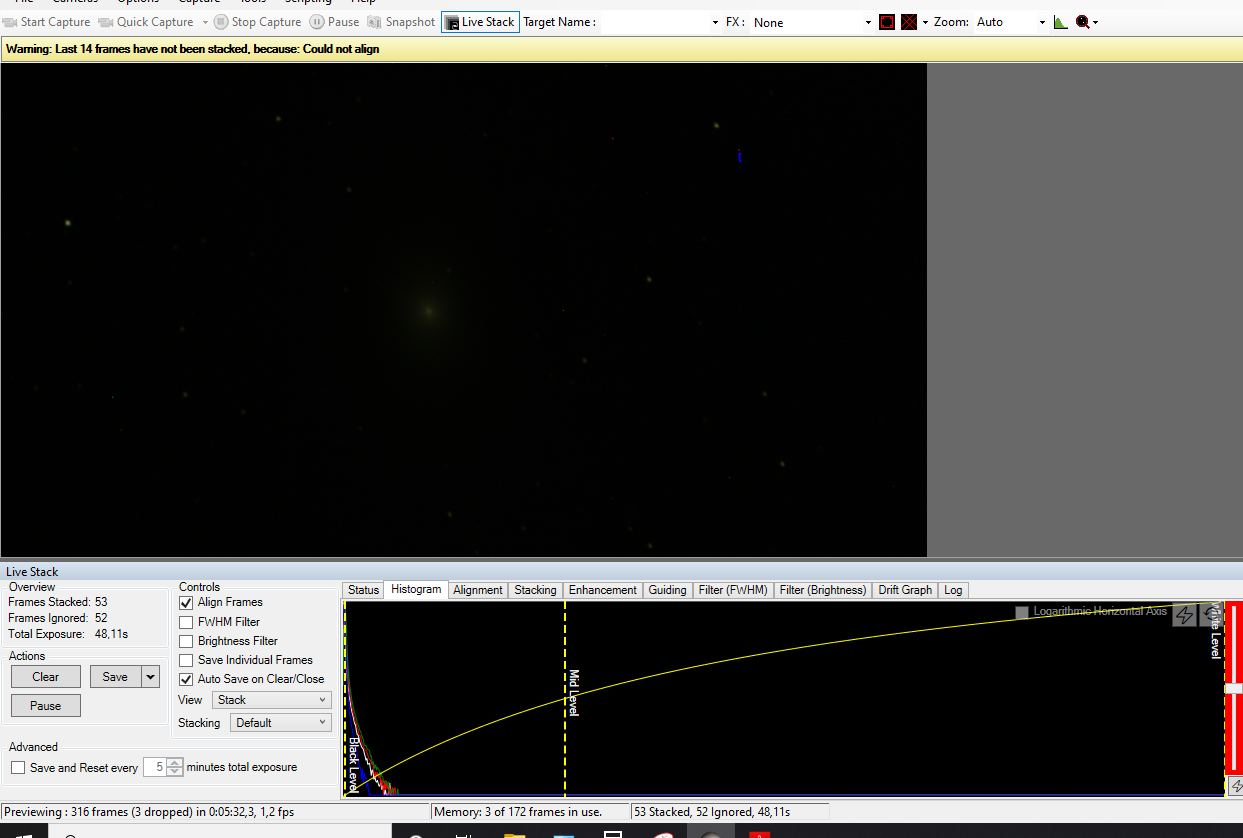The width and height of the screenshot is (1243, 838).
Task: Click the red selection area icon
Action: pyautogui.click(x=887, y=22)
